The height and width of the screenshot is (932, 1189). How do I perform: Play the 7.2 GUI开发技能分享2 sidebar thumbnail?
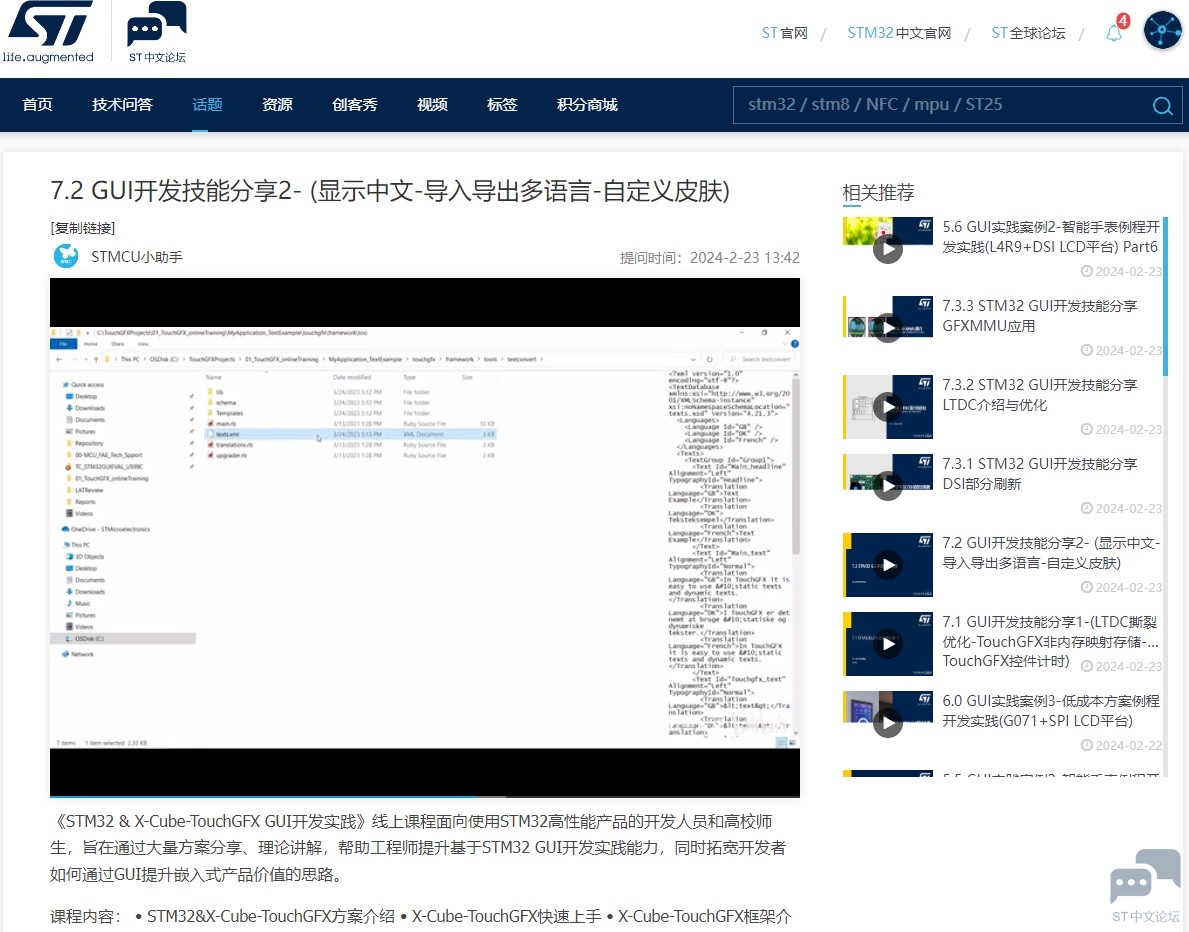[x=888, y=564]
